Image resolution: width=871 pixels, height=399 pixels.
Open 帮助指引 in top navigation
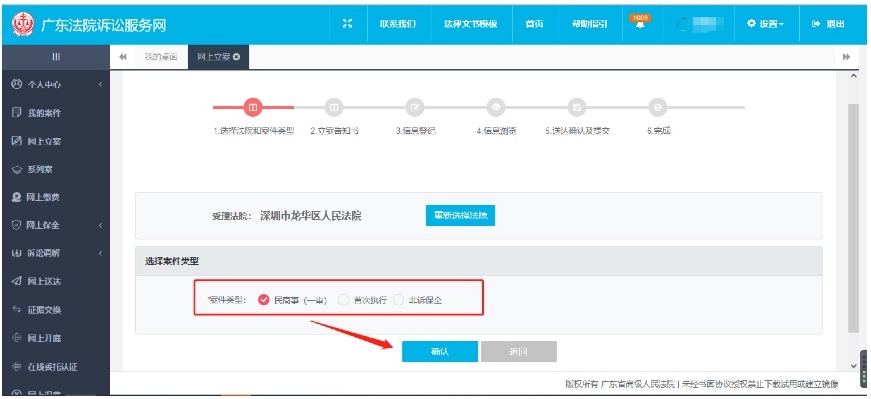(x=589, y=24)
